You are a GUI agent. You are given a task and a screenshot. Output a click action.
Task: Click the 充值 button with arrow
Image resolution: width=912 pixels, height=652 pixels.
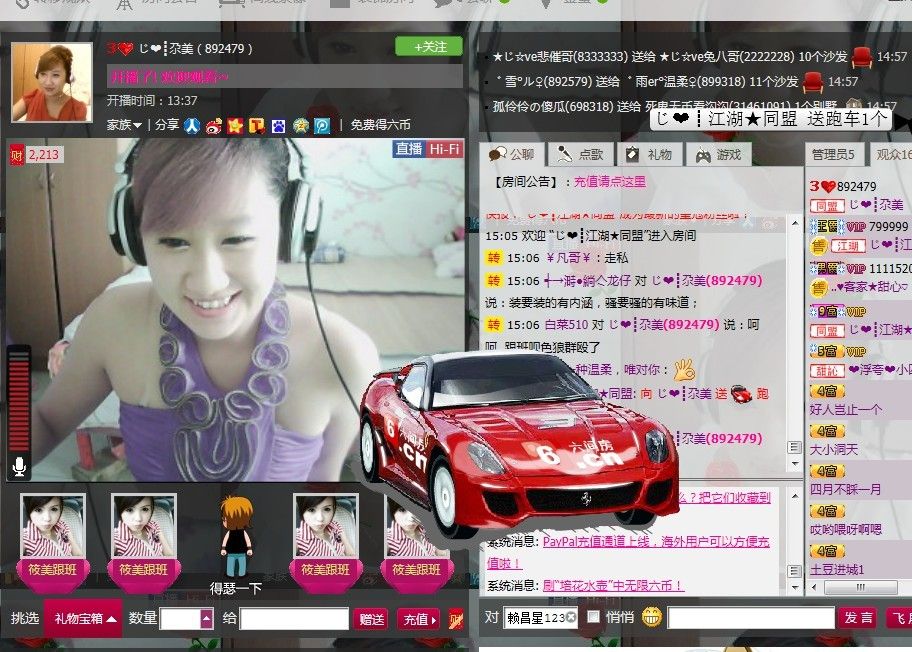coord(419,619)
